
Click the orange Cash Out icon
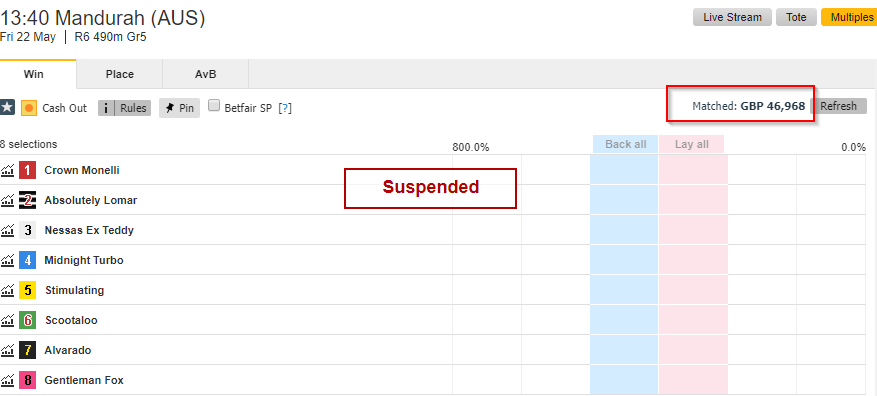[x=29, y=108]
